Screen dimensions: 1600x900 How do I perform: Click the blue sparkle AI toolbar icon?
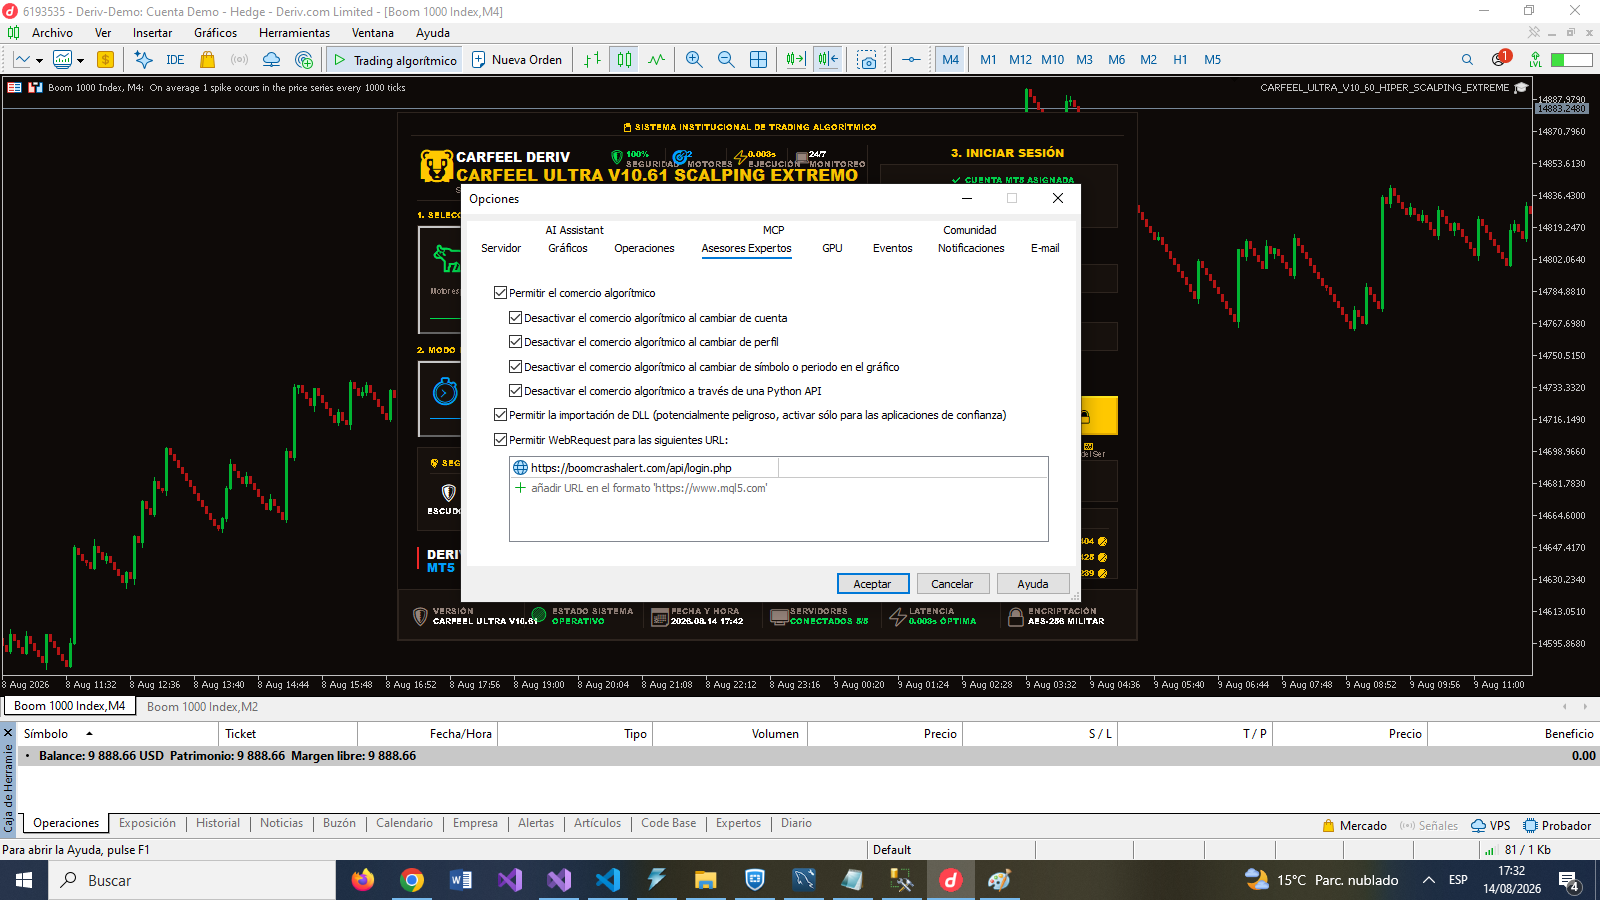[144, 60]
